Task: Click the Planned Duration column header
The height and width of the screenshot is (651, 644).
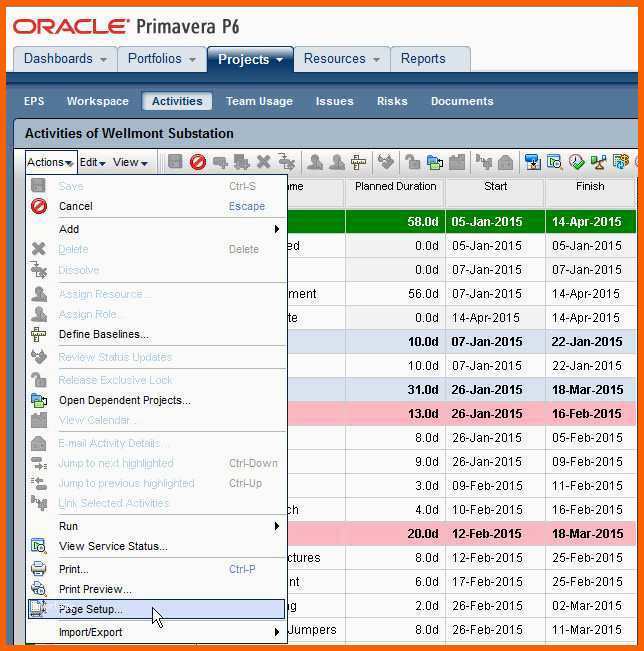Action: click(x=395, y=192)
